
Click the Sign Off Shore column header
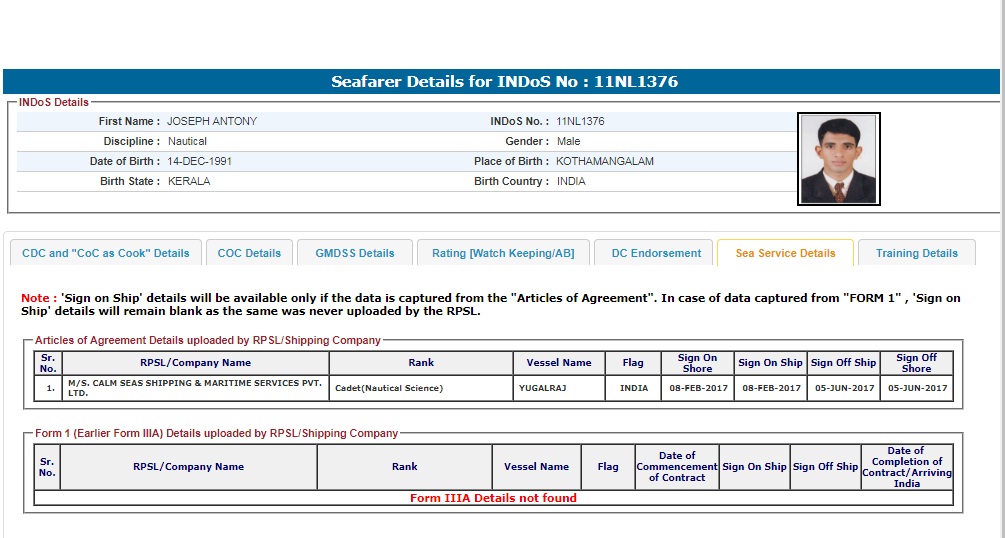pyautogui.click(x=916, y=363)
